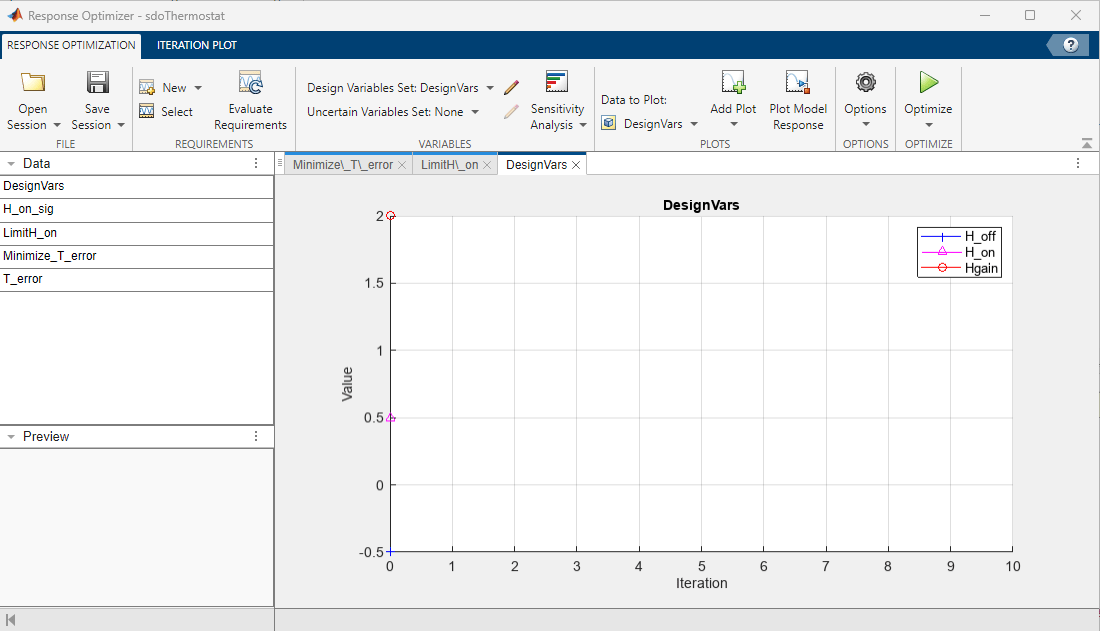Open the Options gear icon

(x=865, y=83)
